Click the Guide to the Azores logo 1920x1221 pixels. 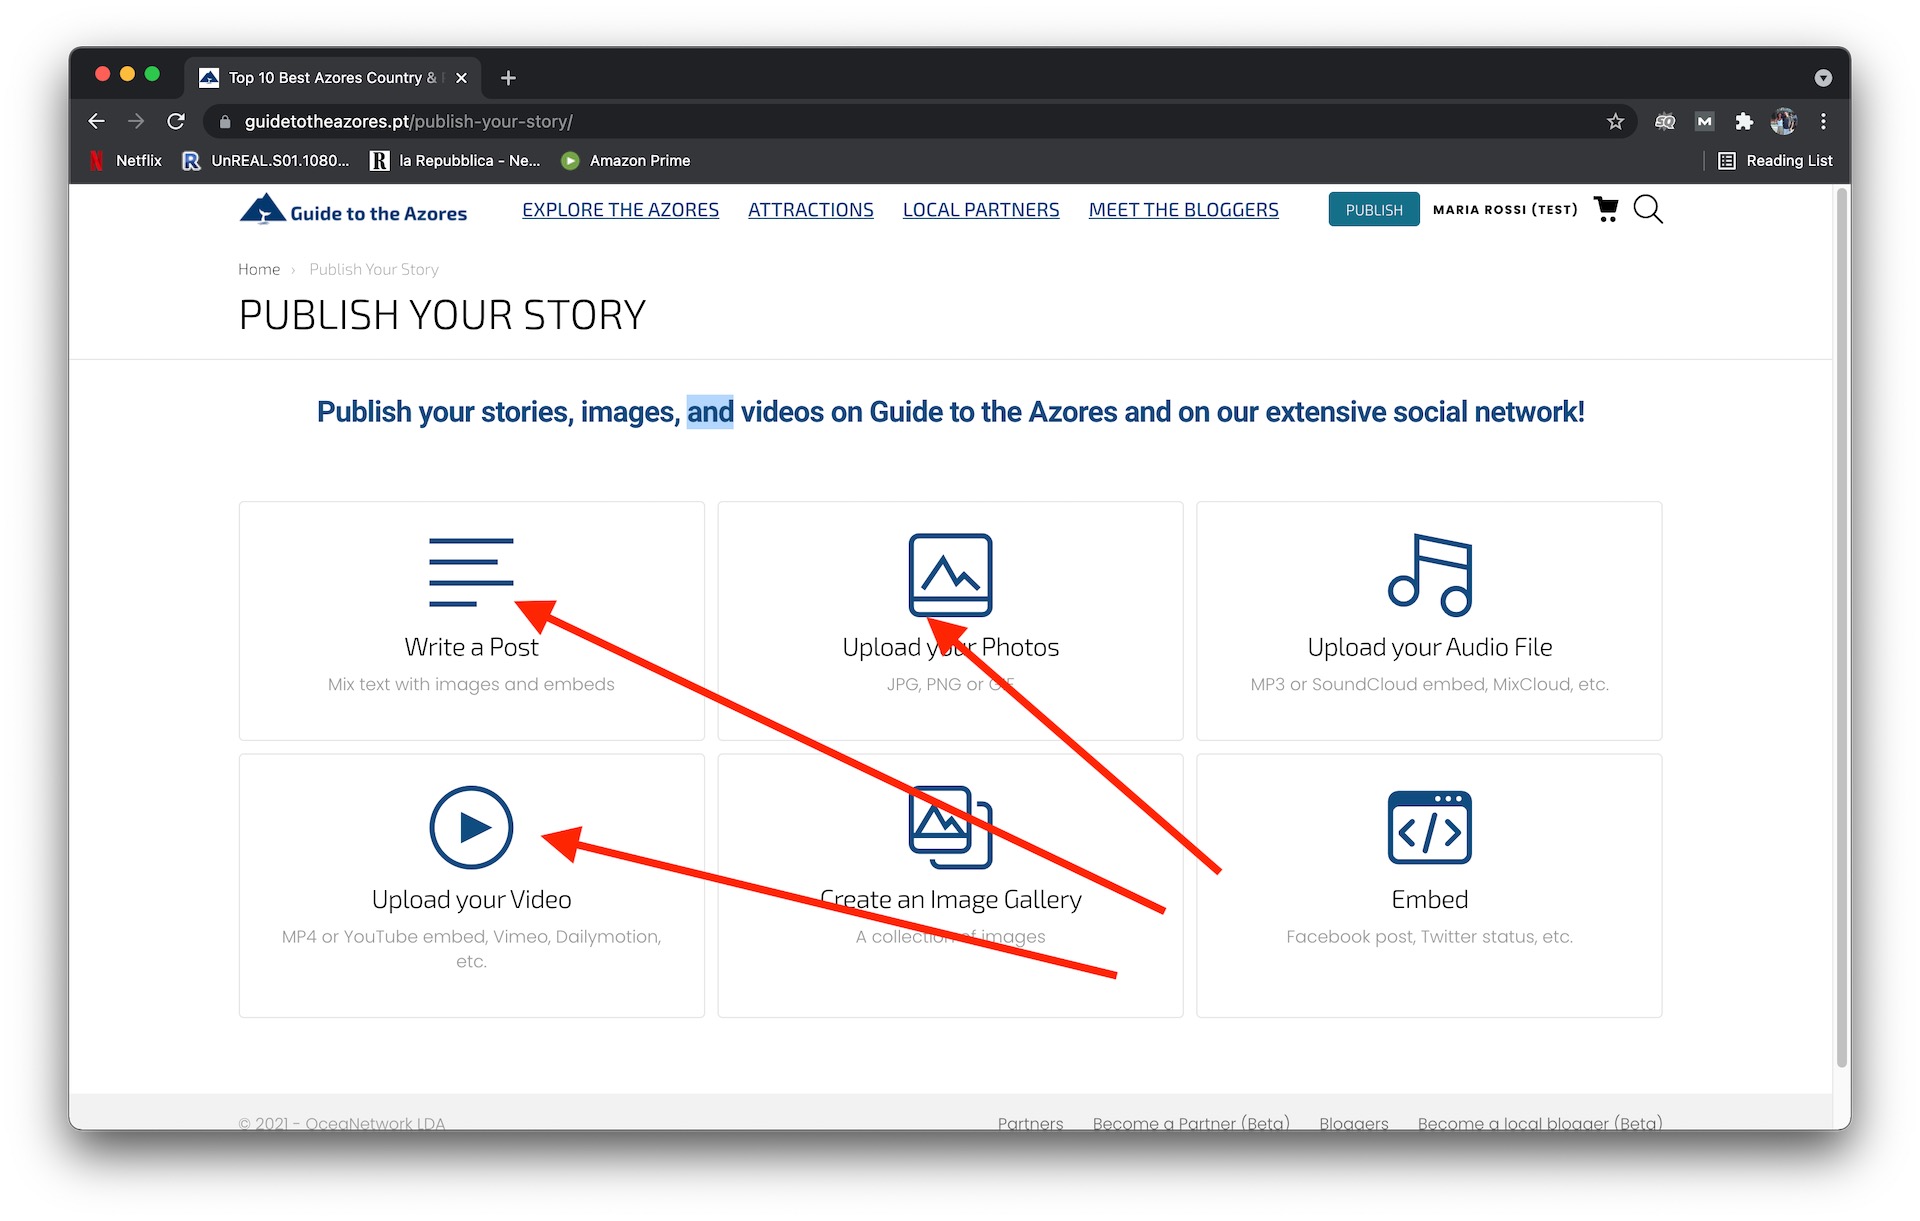pyautogui.click(x=353, y=209)
